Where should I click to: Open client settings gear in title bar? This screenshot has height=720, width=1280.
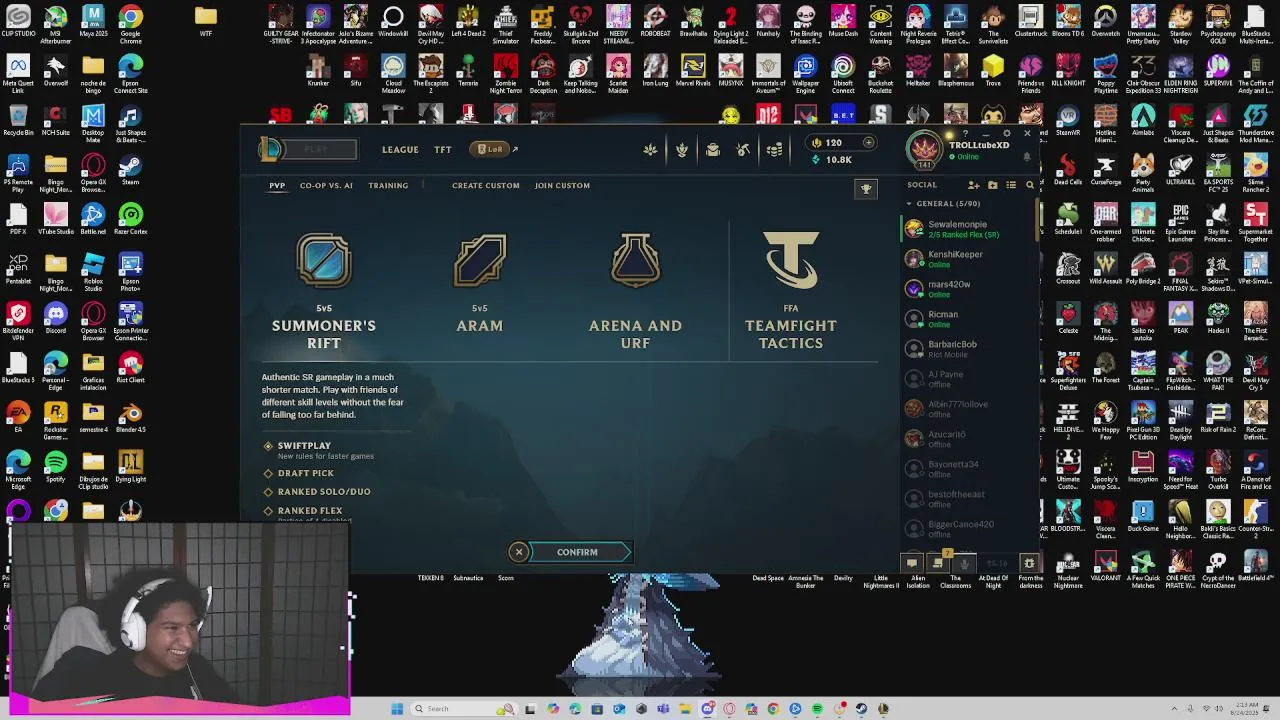click(x=1006, y=133)
